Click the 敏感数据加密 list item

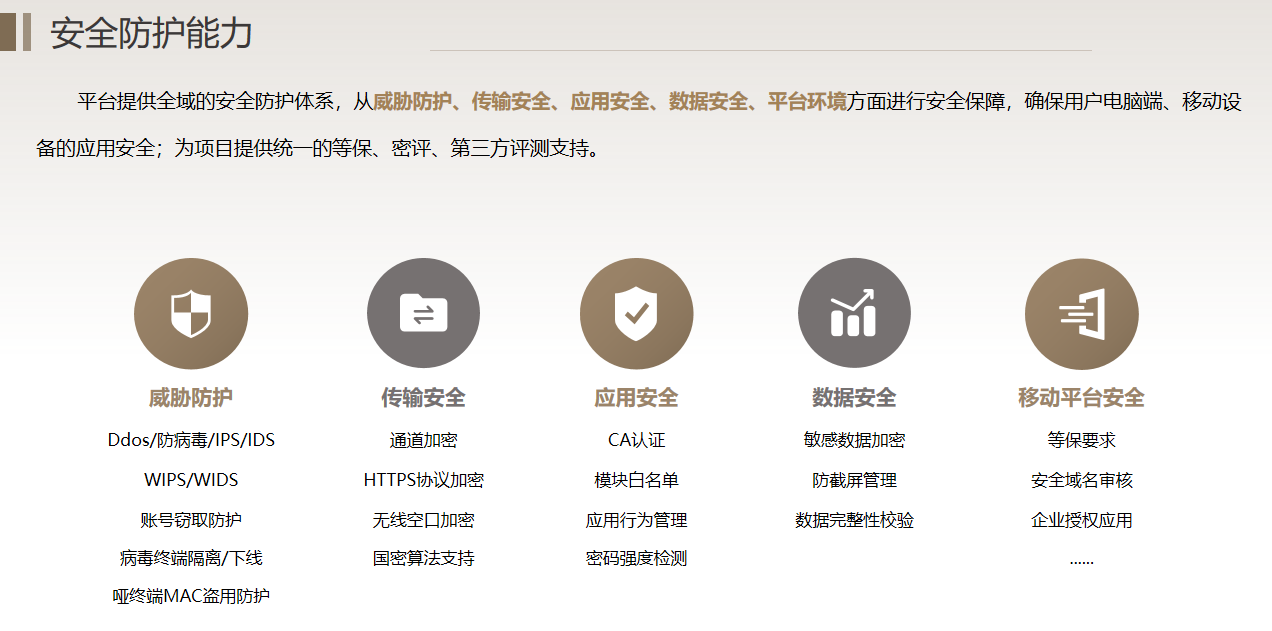coord(854,441)
